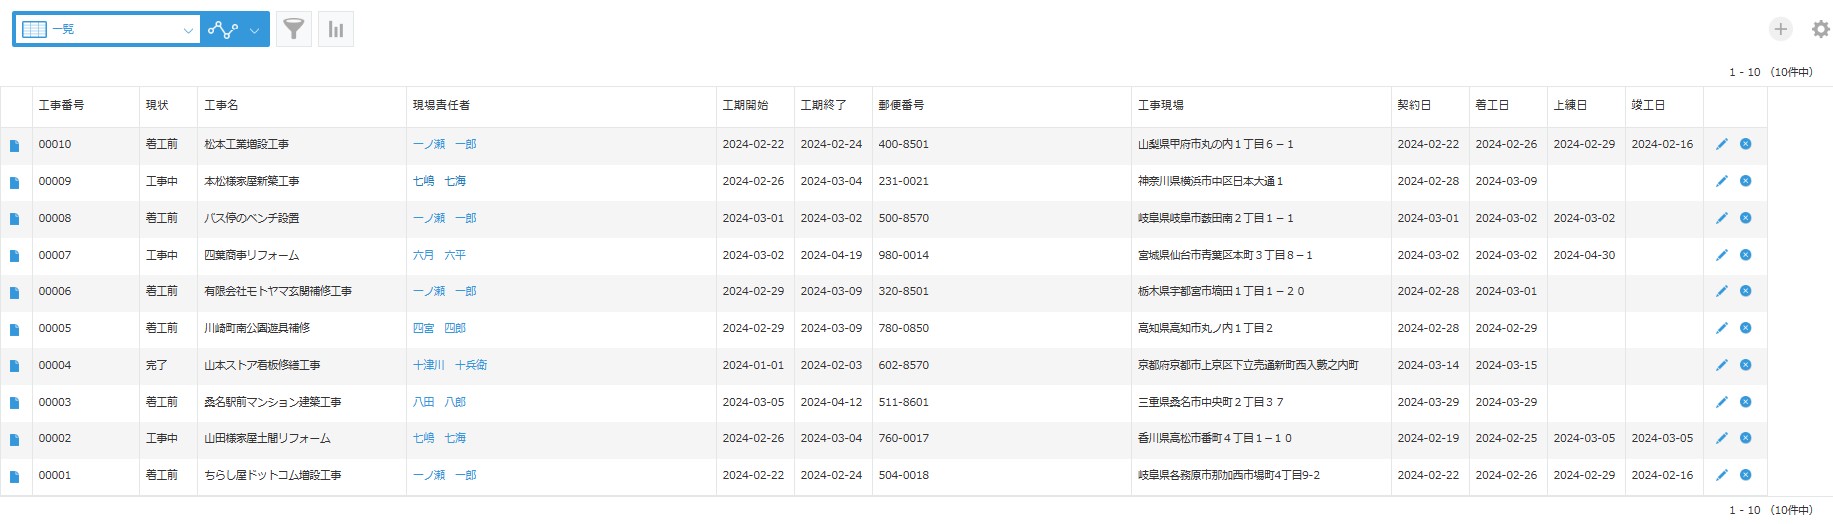Delete record 00007 with the x icon
1833x524 pixels.
click(1746, 255)
